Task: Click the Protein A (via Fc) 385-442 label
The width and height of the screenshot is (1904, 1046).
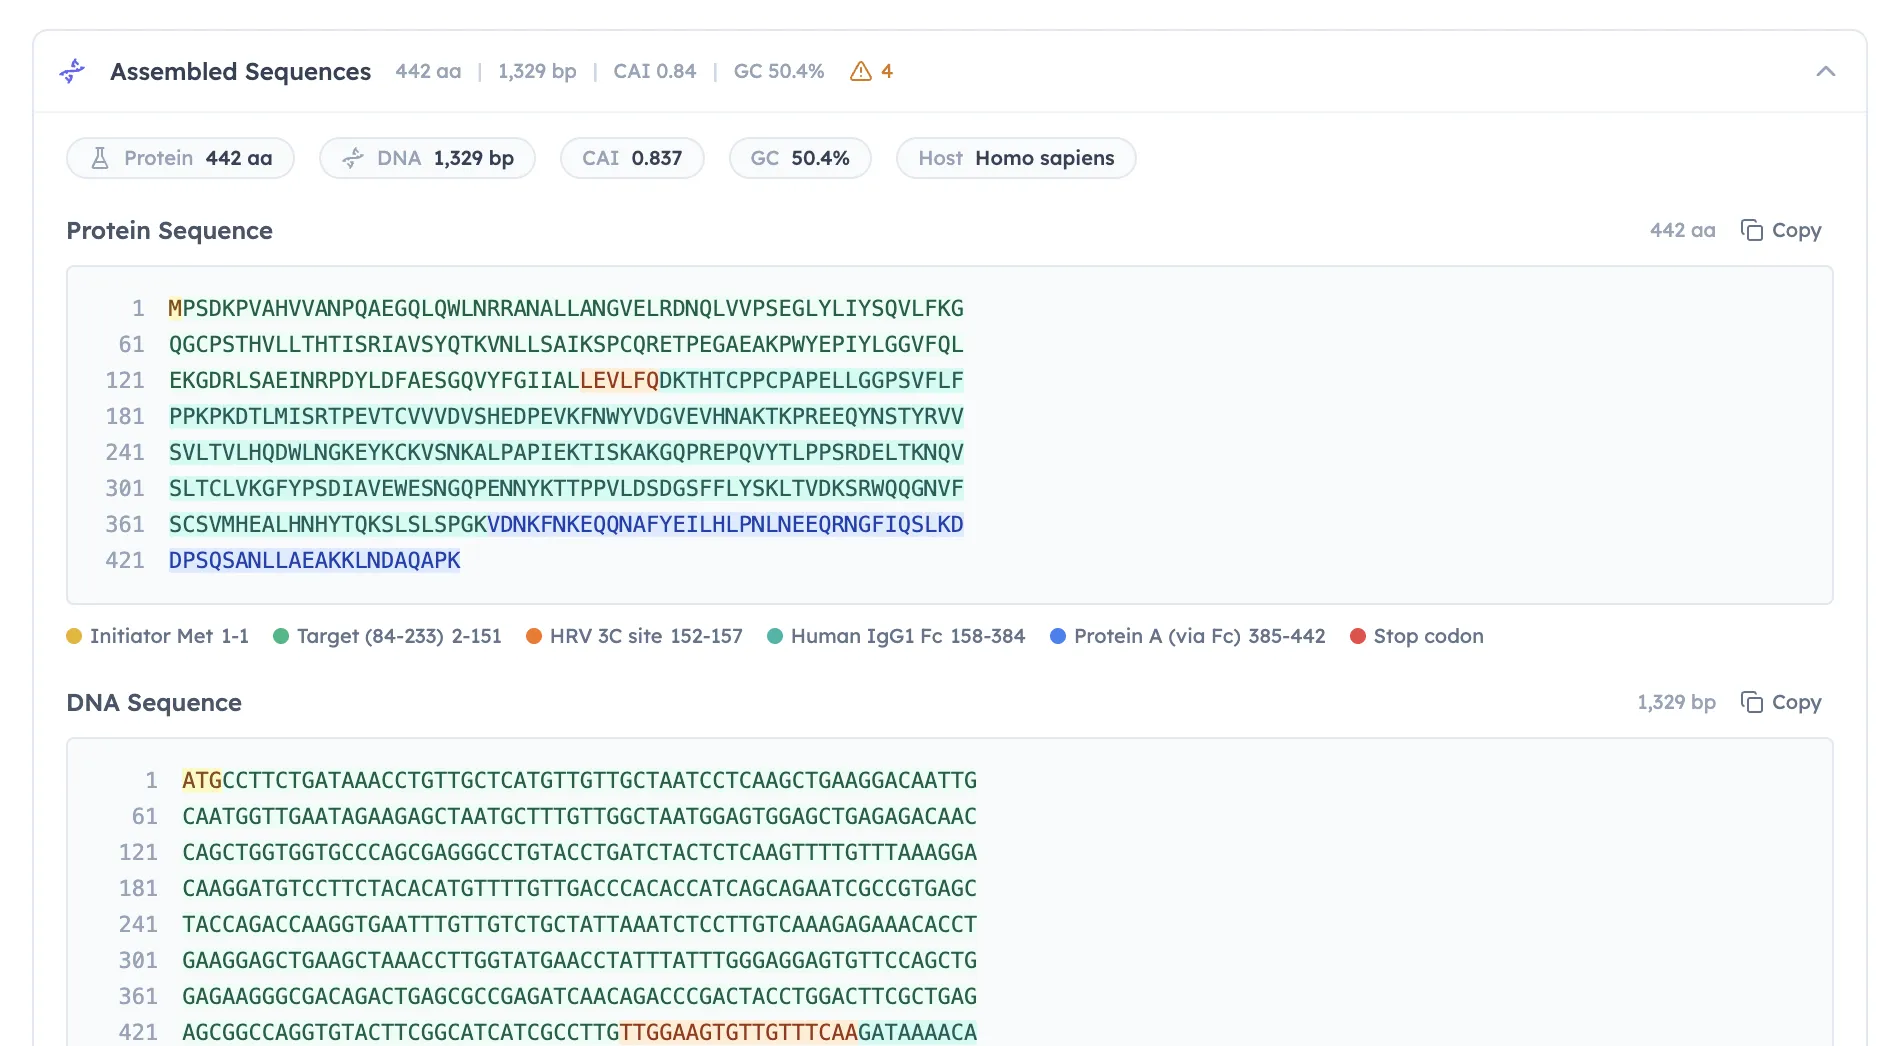Action: (x=1199, y=636)
